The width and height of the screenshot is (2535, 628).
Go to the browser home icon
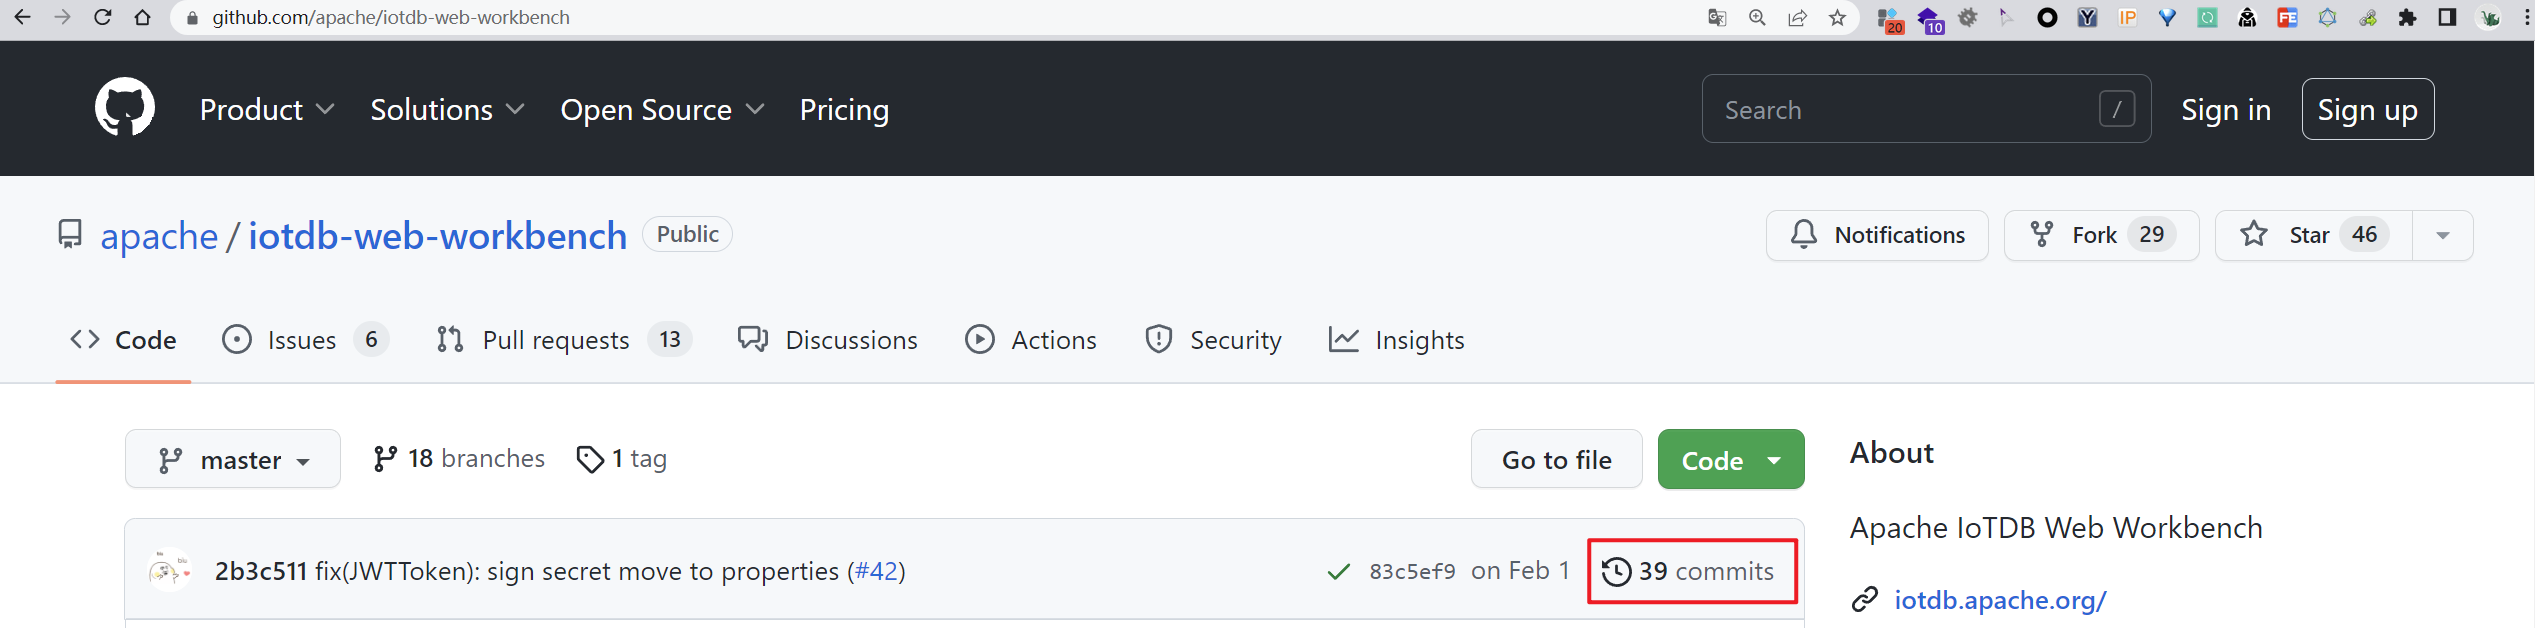click(142, 17)
